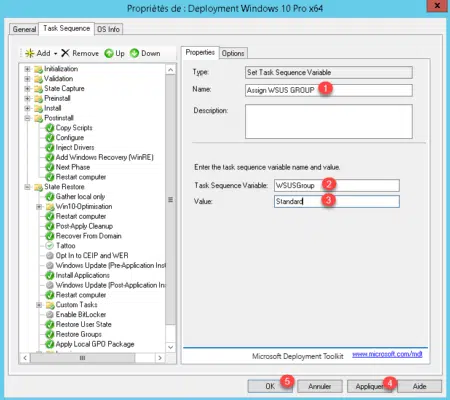Click the Install Applications step icon
The image size is (450, 400).
50,275
